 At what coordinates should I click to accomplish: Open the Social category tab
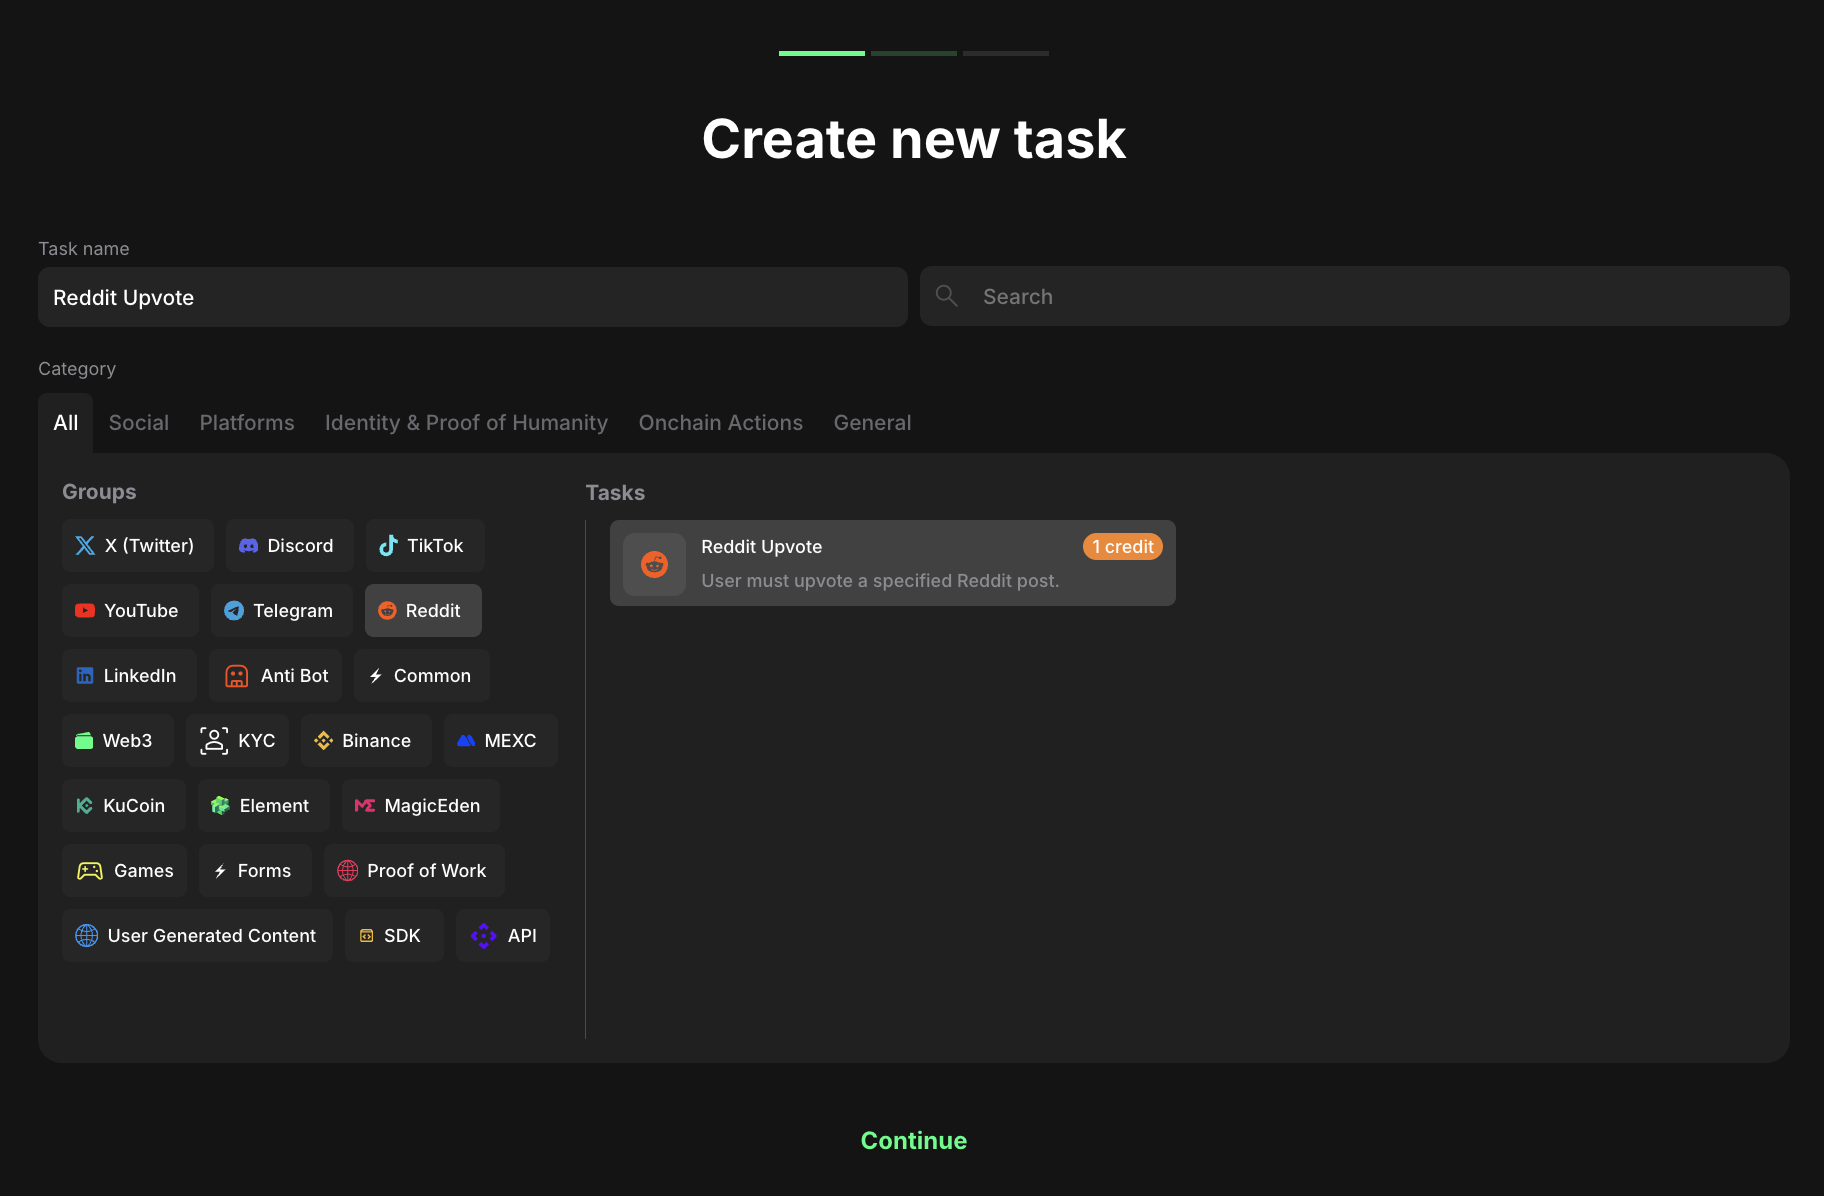[139, 423]
